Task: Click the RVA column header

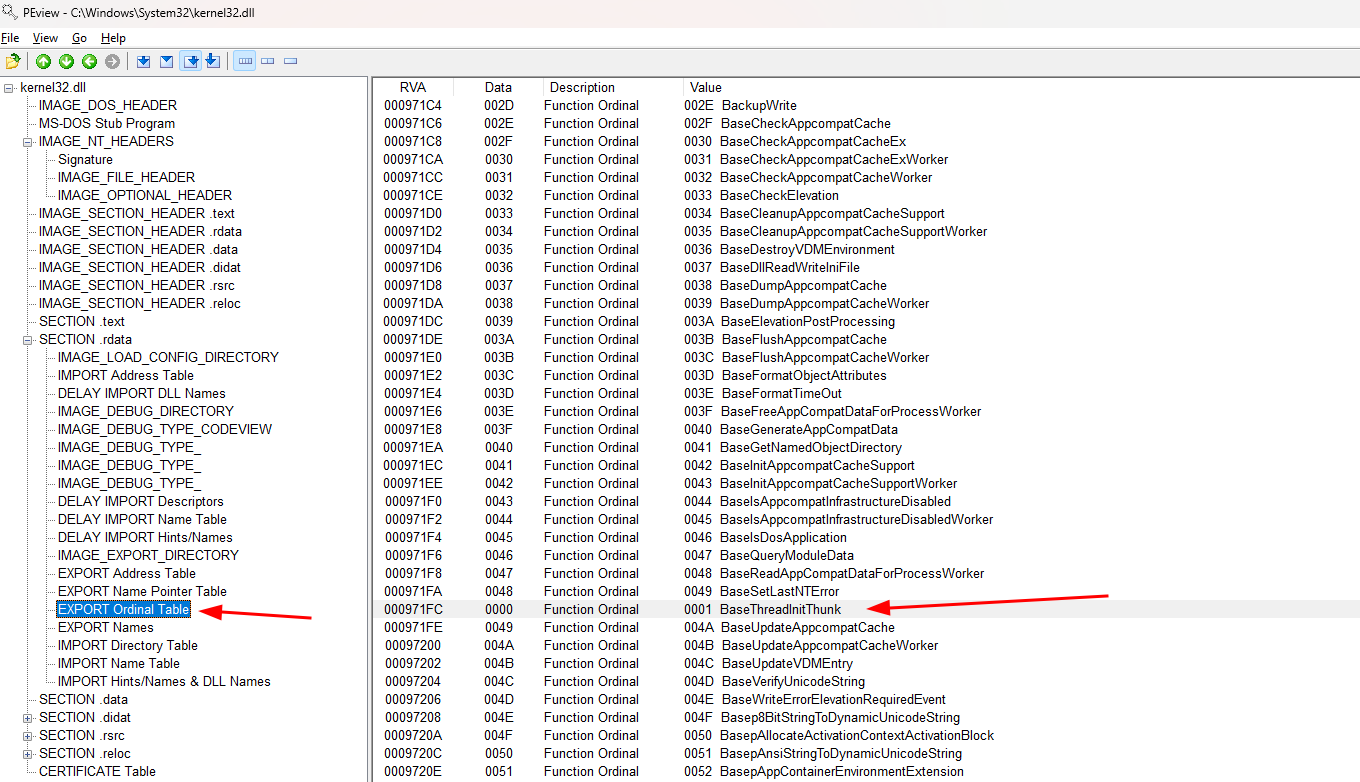Action: (412, 88)
